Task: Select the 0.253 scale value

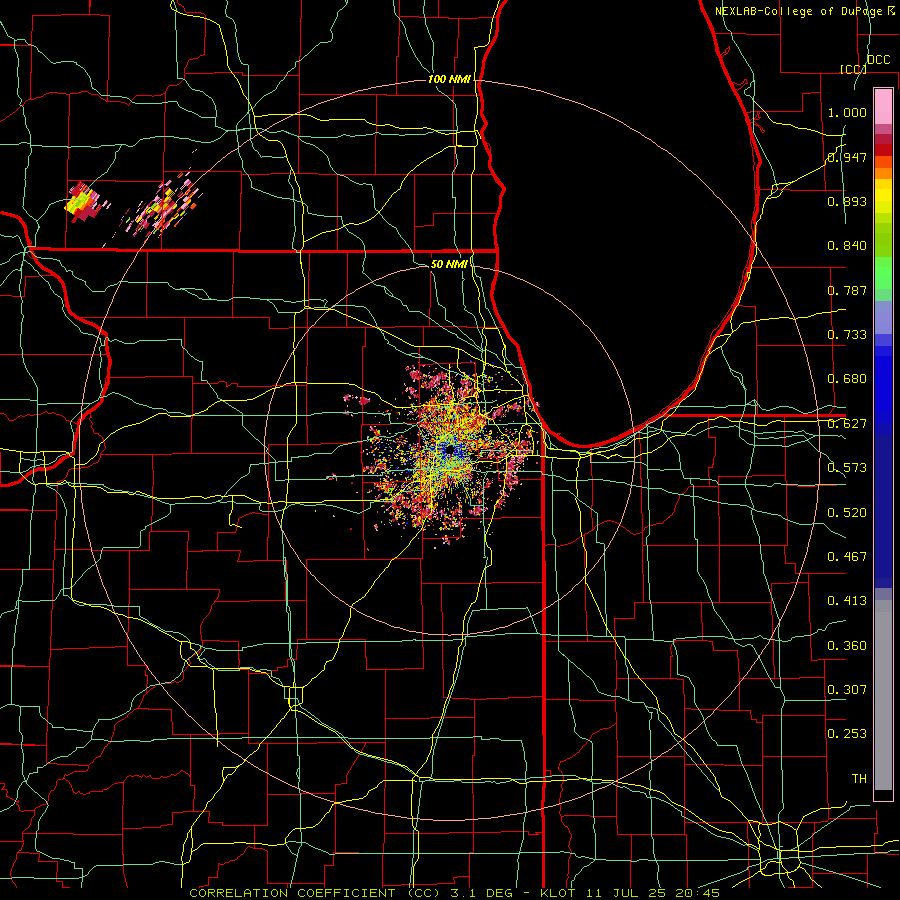Action: (847, 734)
